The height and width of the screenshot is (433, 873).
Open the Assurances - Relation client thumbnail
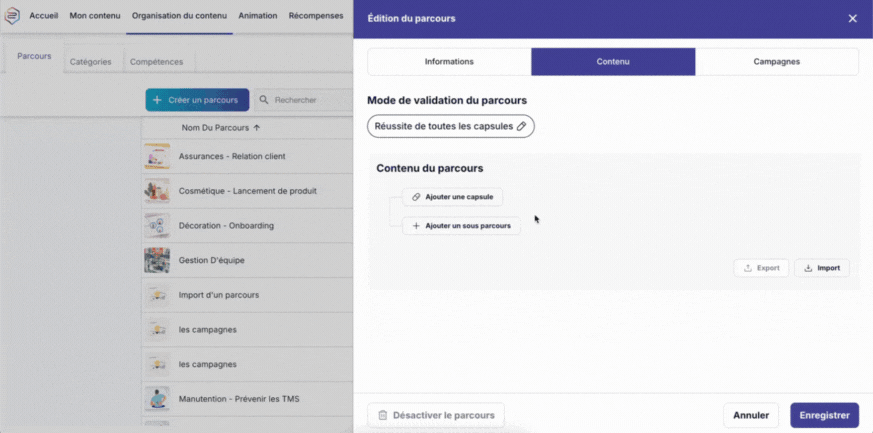click(x=157, y=156)
